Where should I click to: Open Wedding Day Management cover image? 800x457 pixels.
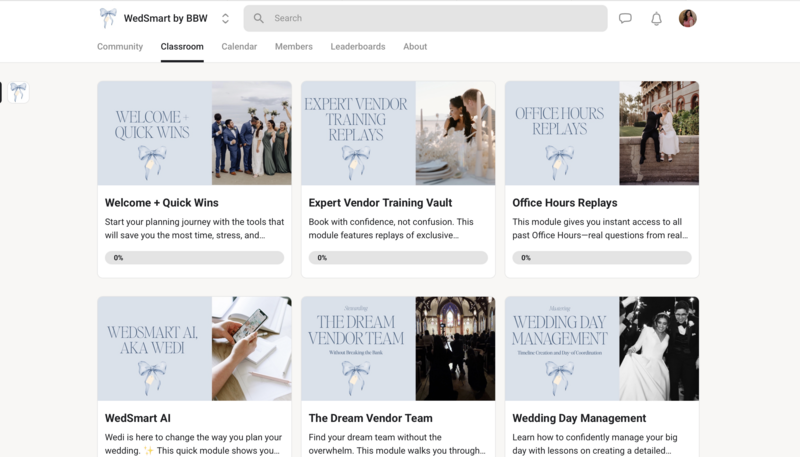point(602,348)
